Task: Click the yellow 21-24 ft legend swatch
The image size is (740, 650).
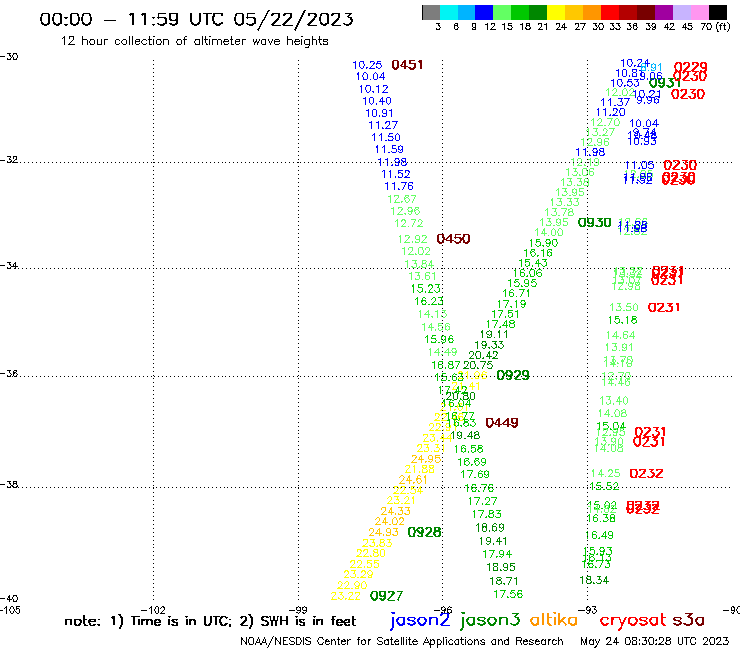Action: point(556,12)
